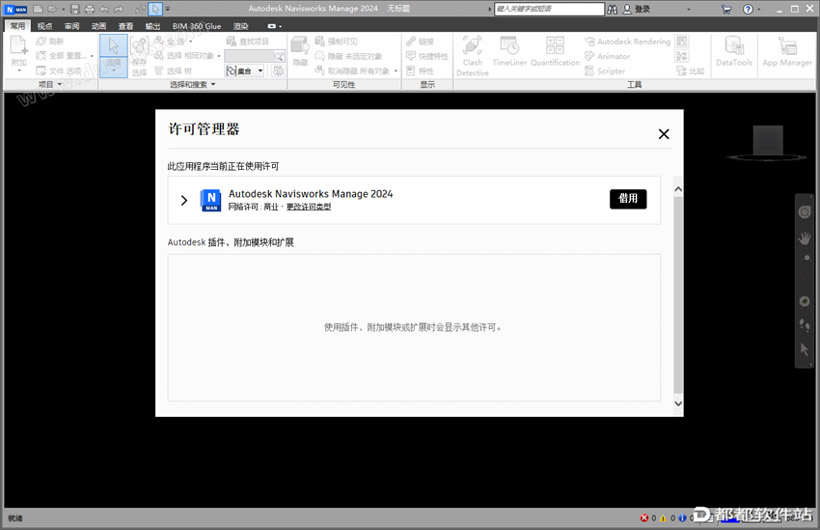This screenshot has width=820, height=530.
Task: Switch to the BIM 360 Glue tab
Action: [x=197, y=26]
